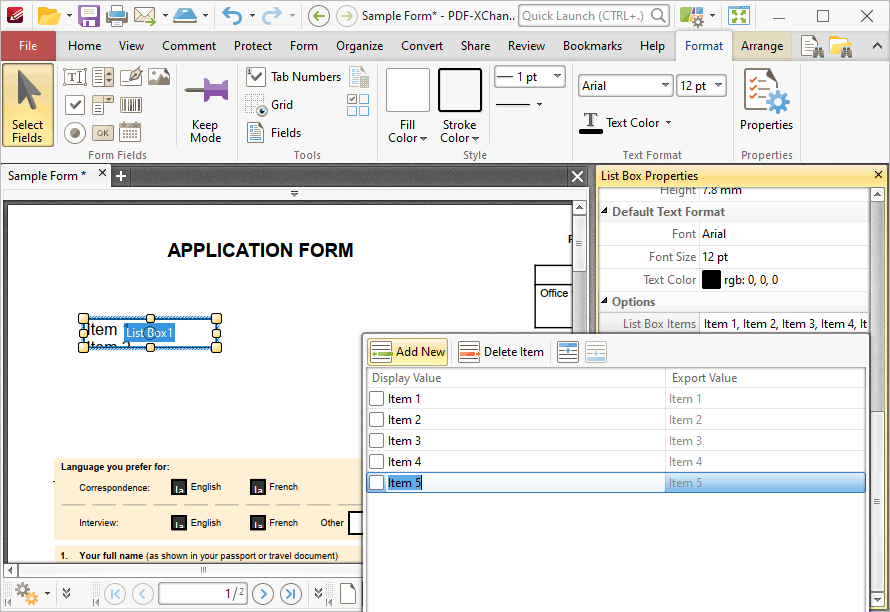Click the Email icon in toolbar

(x=145, y=16)
